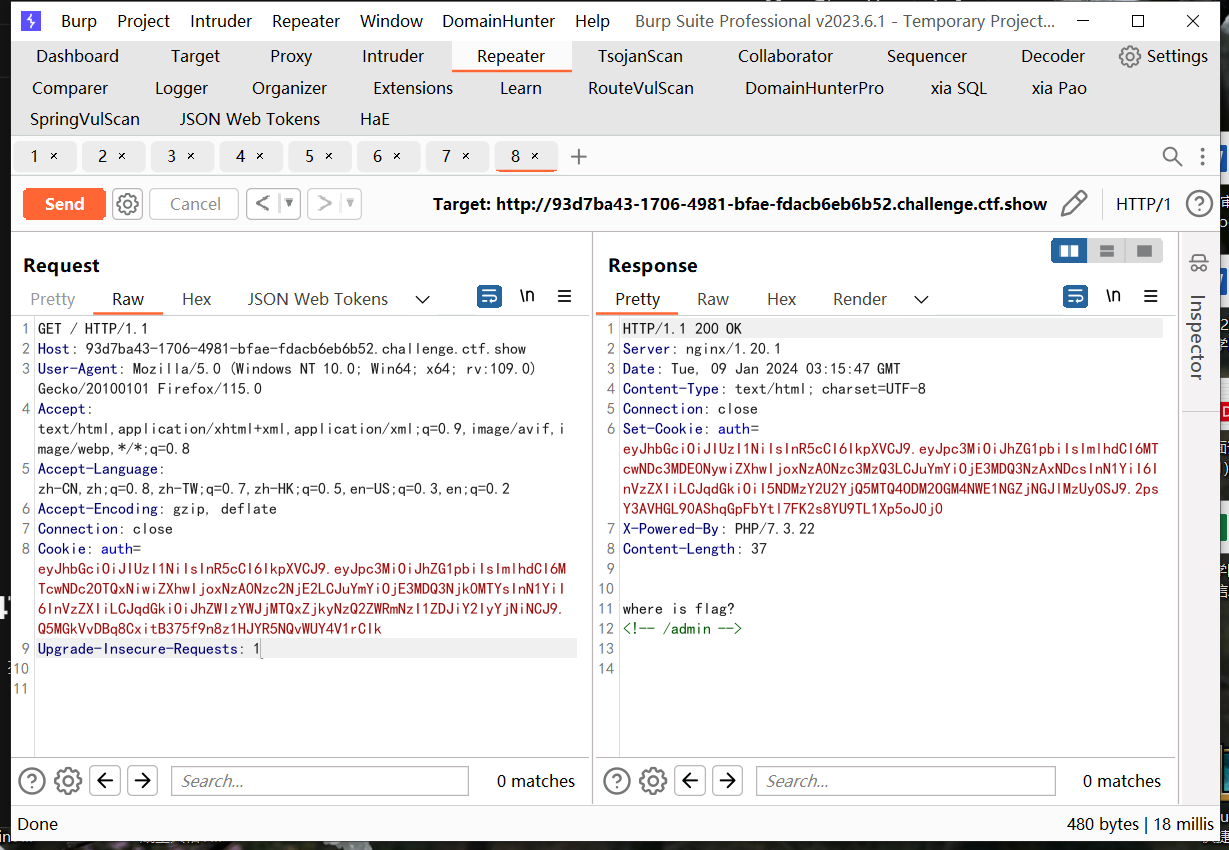Viewport: 1229px width, 850px height.
Task: Go to next request search match
Action: click(142, 781)
